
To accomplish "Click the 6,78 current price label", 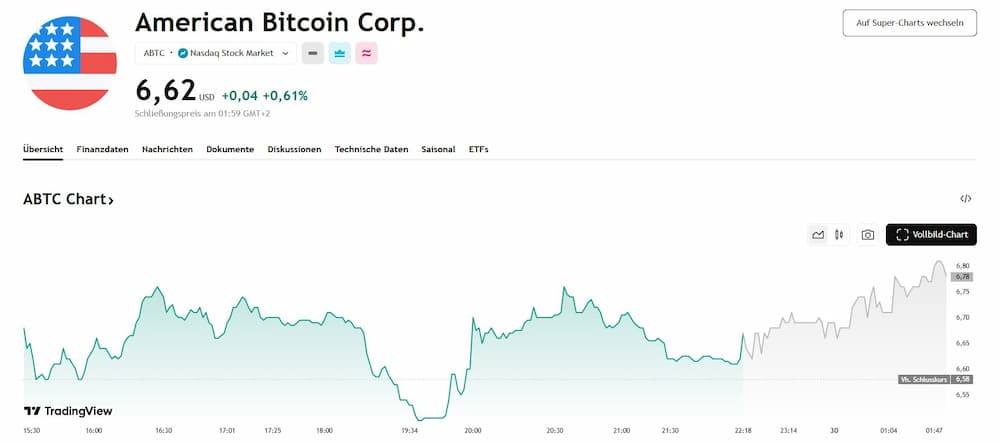I will click(964, 276).
